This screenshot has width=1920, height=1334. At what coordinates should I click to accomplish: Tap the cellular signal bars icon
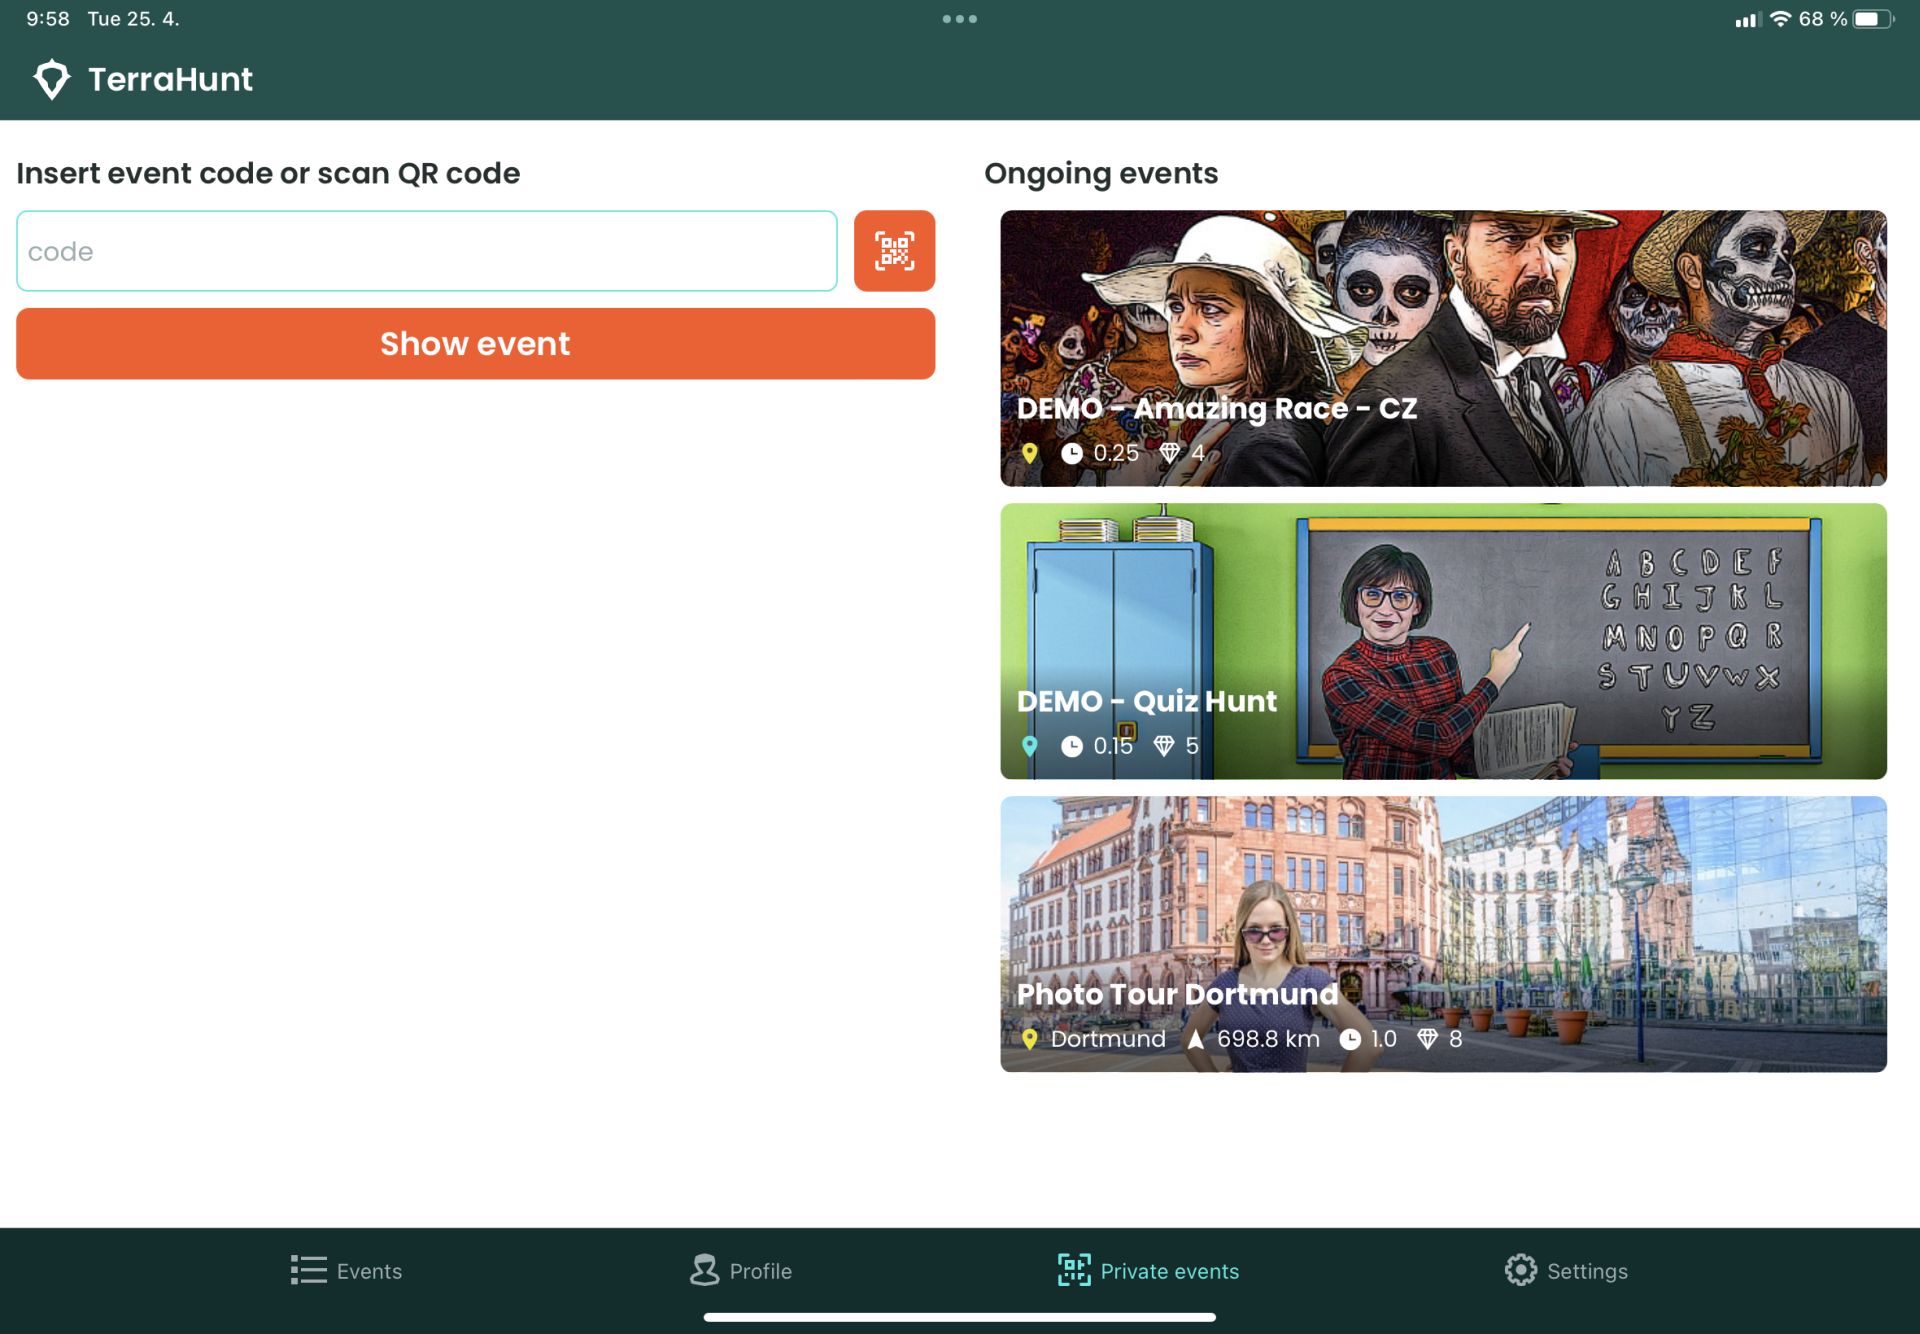1747,19
